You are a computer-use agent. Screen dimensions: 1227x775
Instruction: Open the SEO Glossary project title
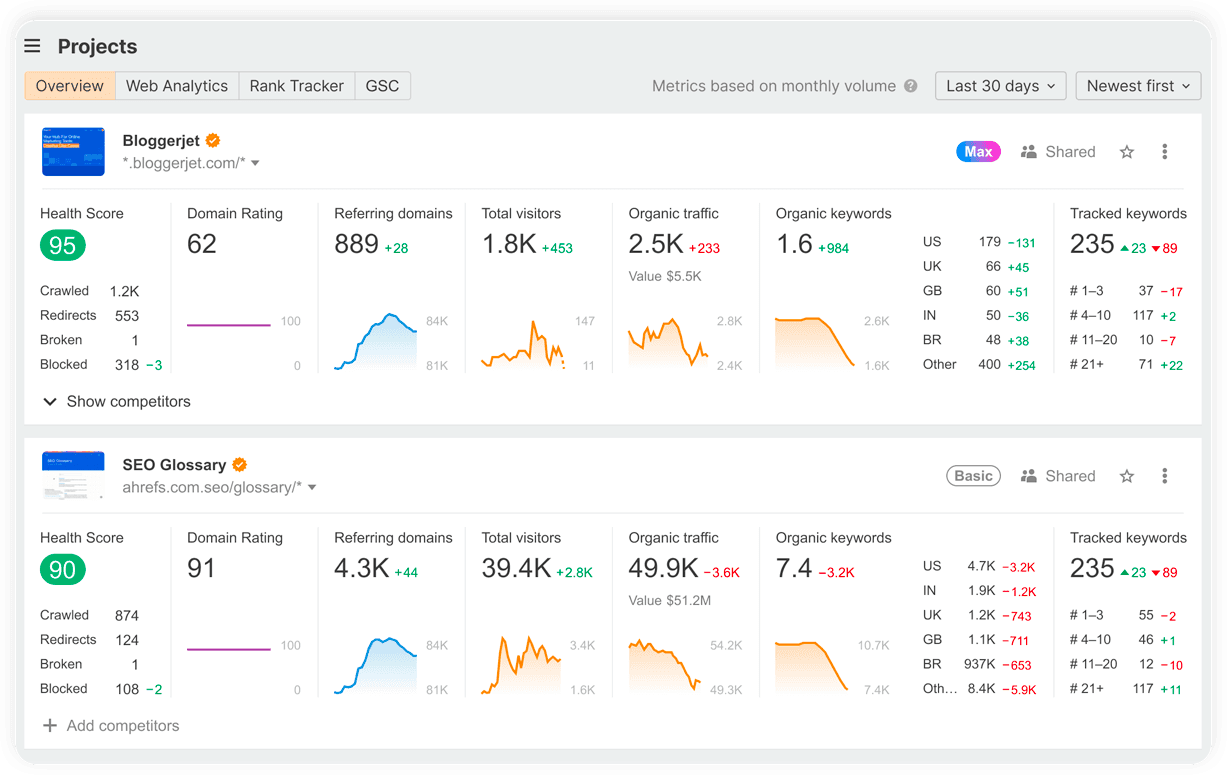(x=174, y=465)
